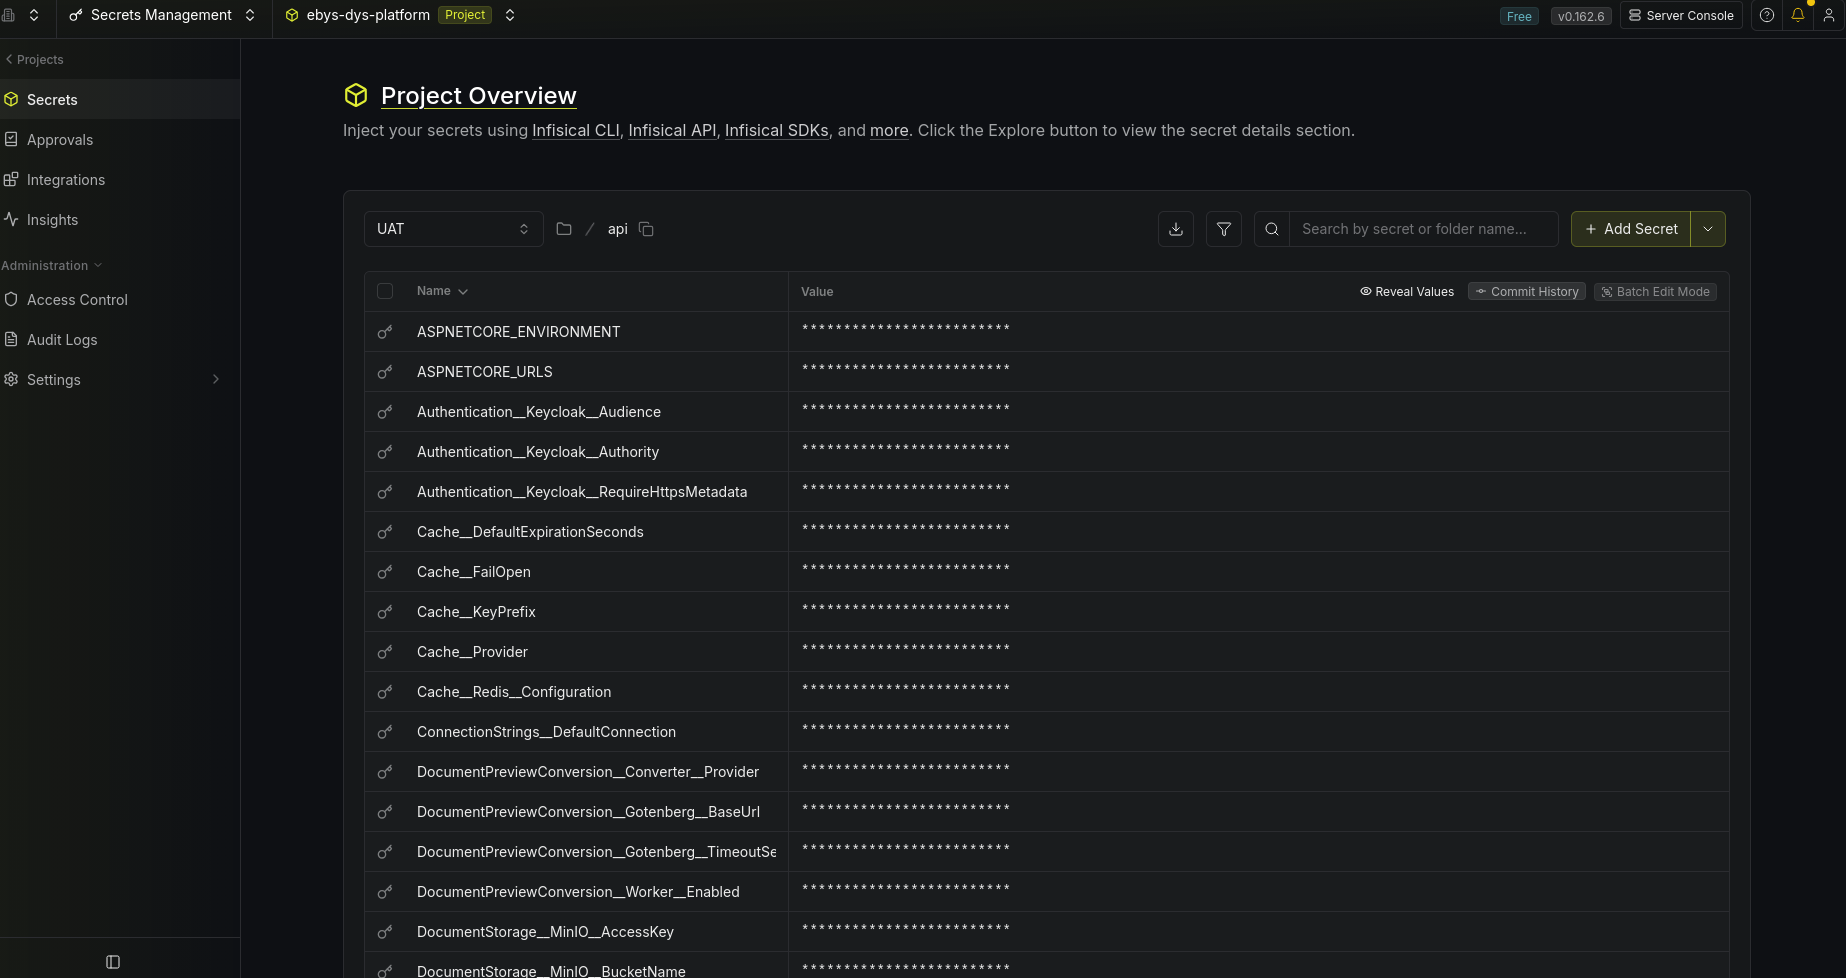The width and height of the screenshot is (1846, 978).
Task: Click key icon for Authentication__Keycloak__Audience row
Action: point(385,412)
